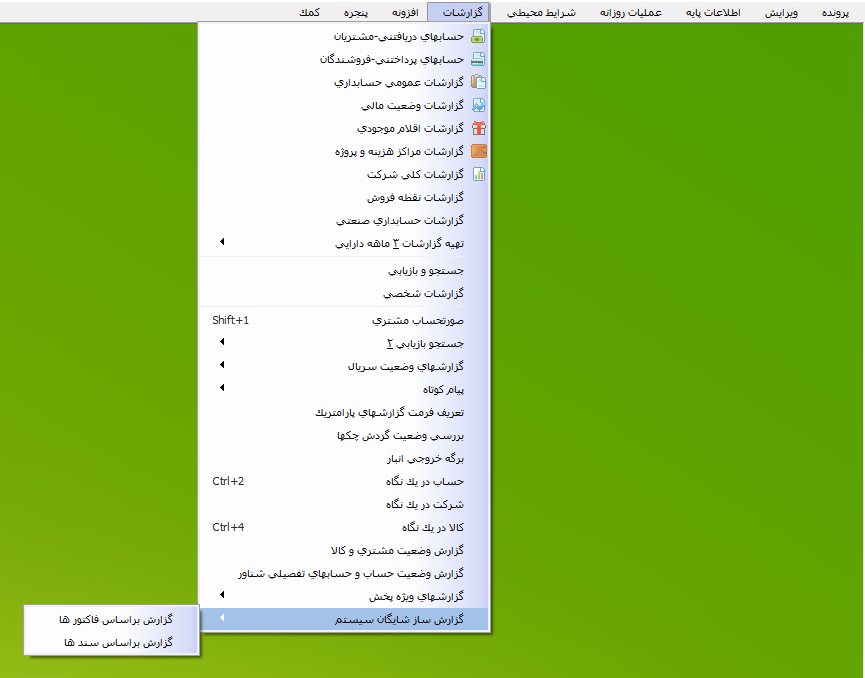865x678 pixels.
Task: Open the اطلاعات پایه menu
Action: pos(720,13)
